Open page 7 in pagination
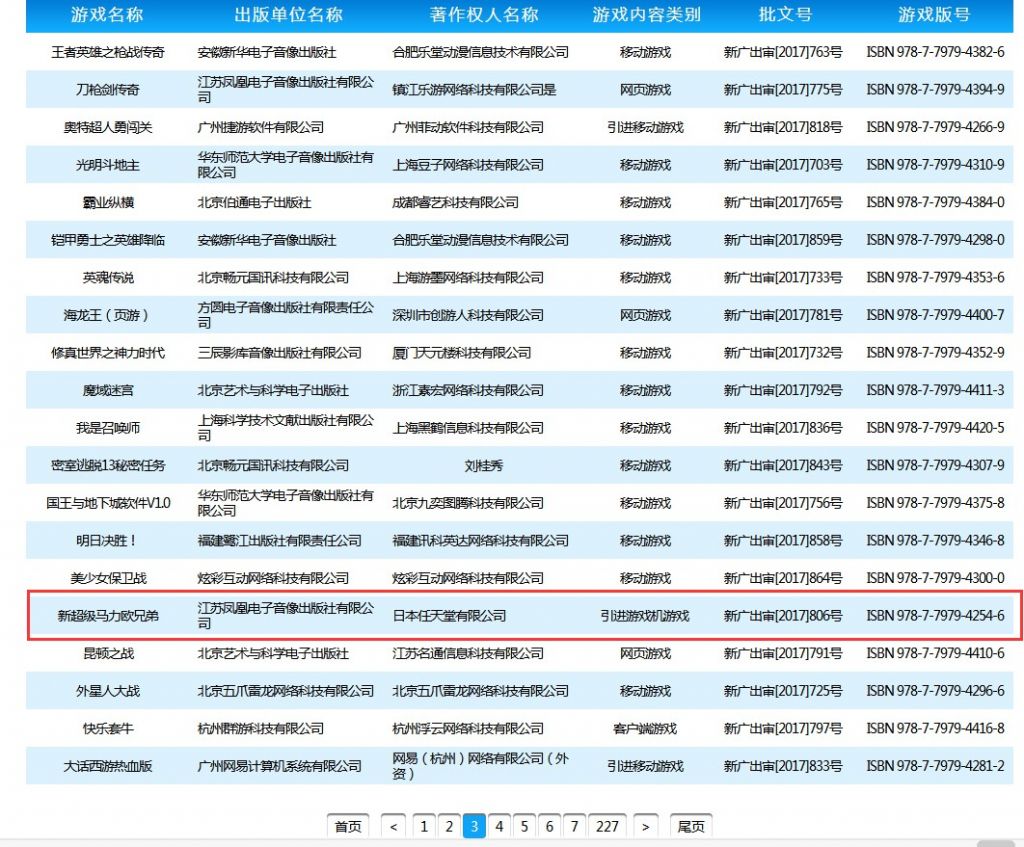Image resolution: width=1024 pixels, height=847 pixels. (x=575, y=826)
